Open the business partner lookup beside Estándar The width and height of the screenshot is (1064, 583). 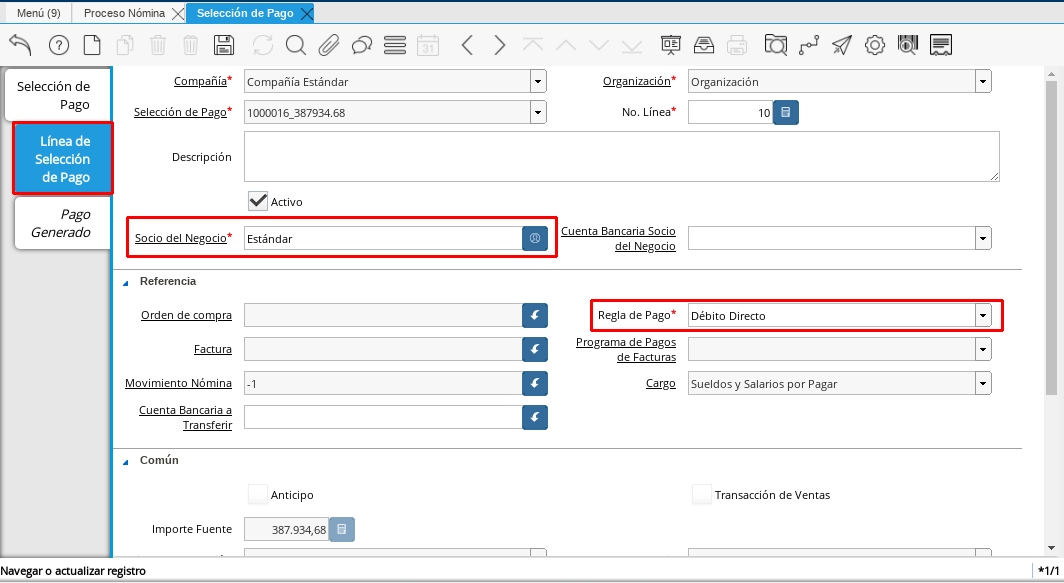(x=535, y=238)
